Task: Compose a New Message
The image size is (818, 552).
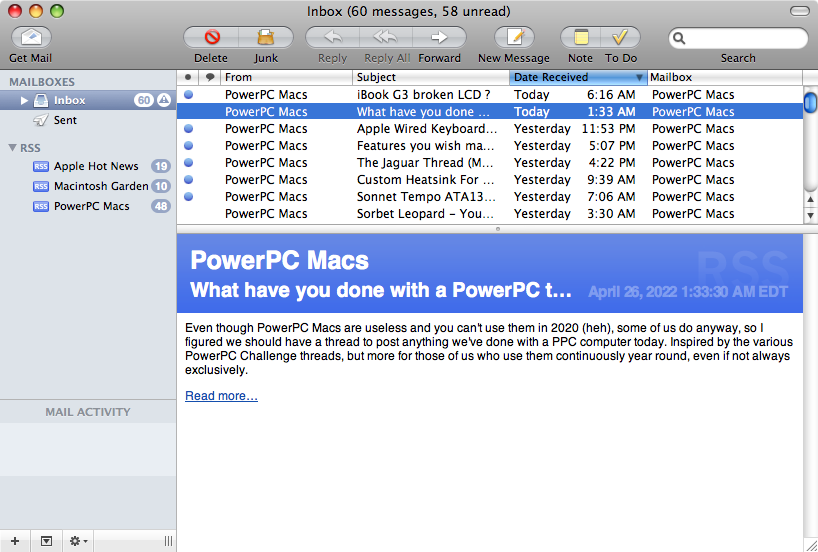Action: (x=514, y=38)
